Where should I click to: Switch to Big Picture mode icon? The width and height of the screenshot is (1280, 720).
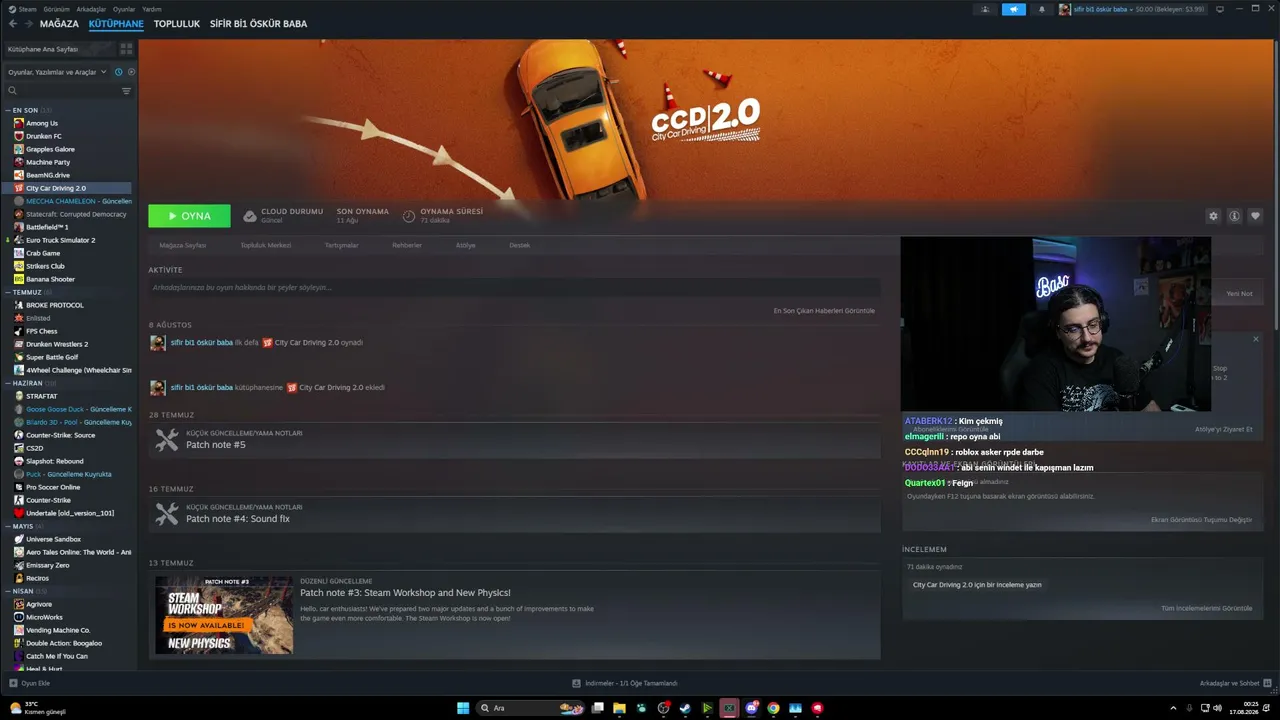(x=1220, y=9)
